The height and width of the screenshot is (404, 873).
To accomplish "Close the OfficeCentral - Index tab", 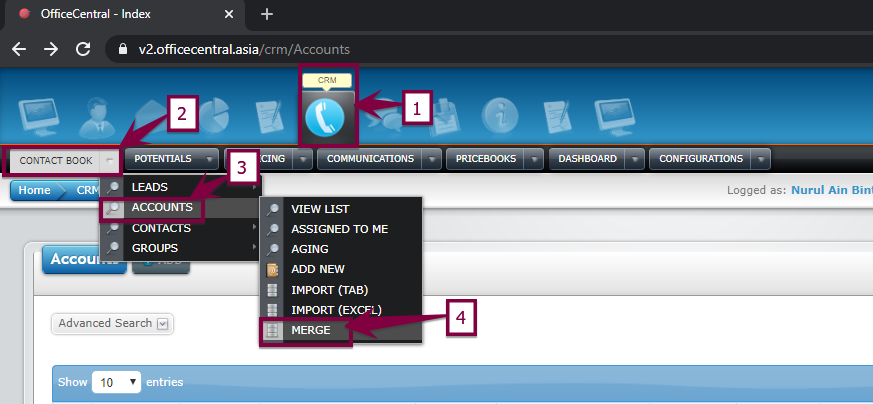I will [228, 14].
